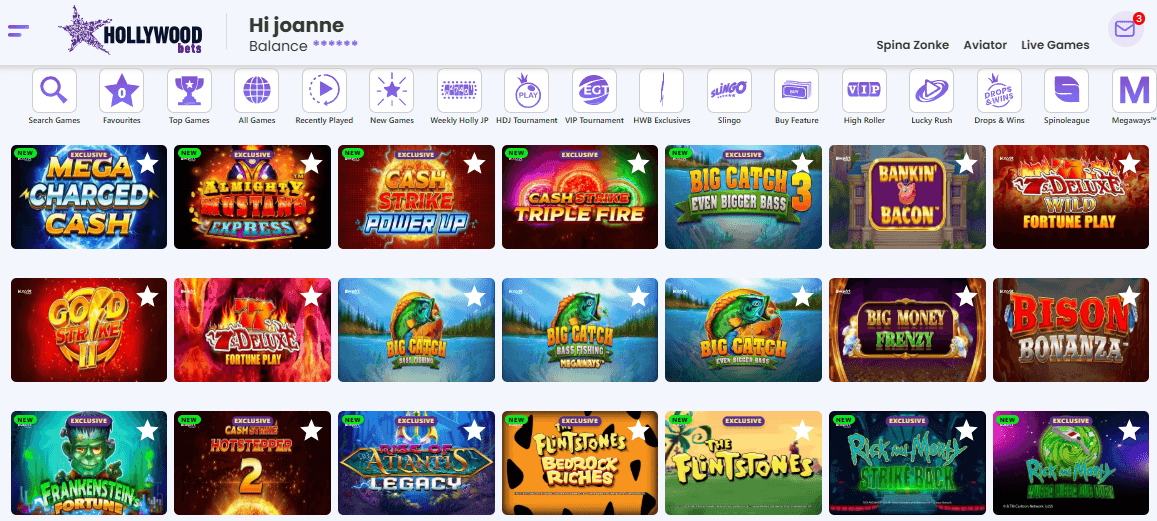Screen dimensions: 1157x521
Task: Click the Hi joanne greeting
Action: pyautogui.click(x=297, y=26)
